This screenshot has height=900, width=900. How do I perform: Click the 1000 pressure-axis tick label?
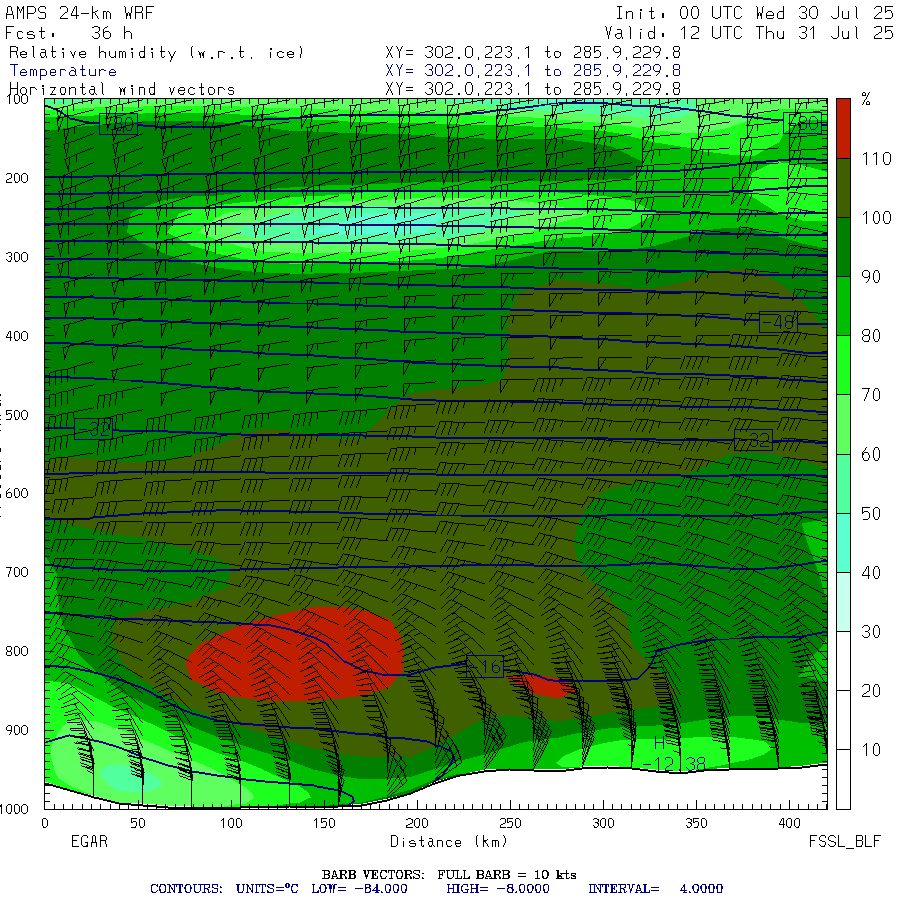14,809
